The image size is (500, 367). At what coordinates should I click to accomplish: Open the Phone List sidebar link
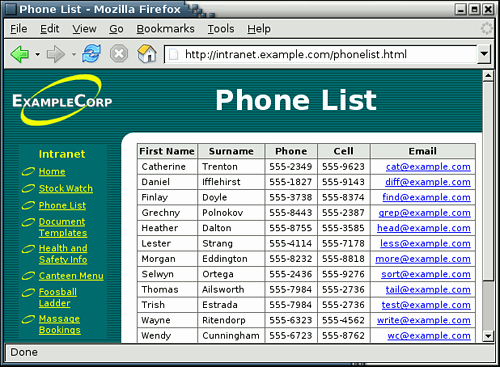point(62,205)
